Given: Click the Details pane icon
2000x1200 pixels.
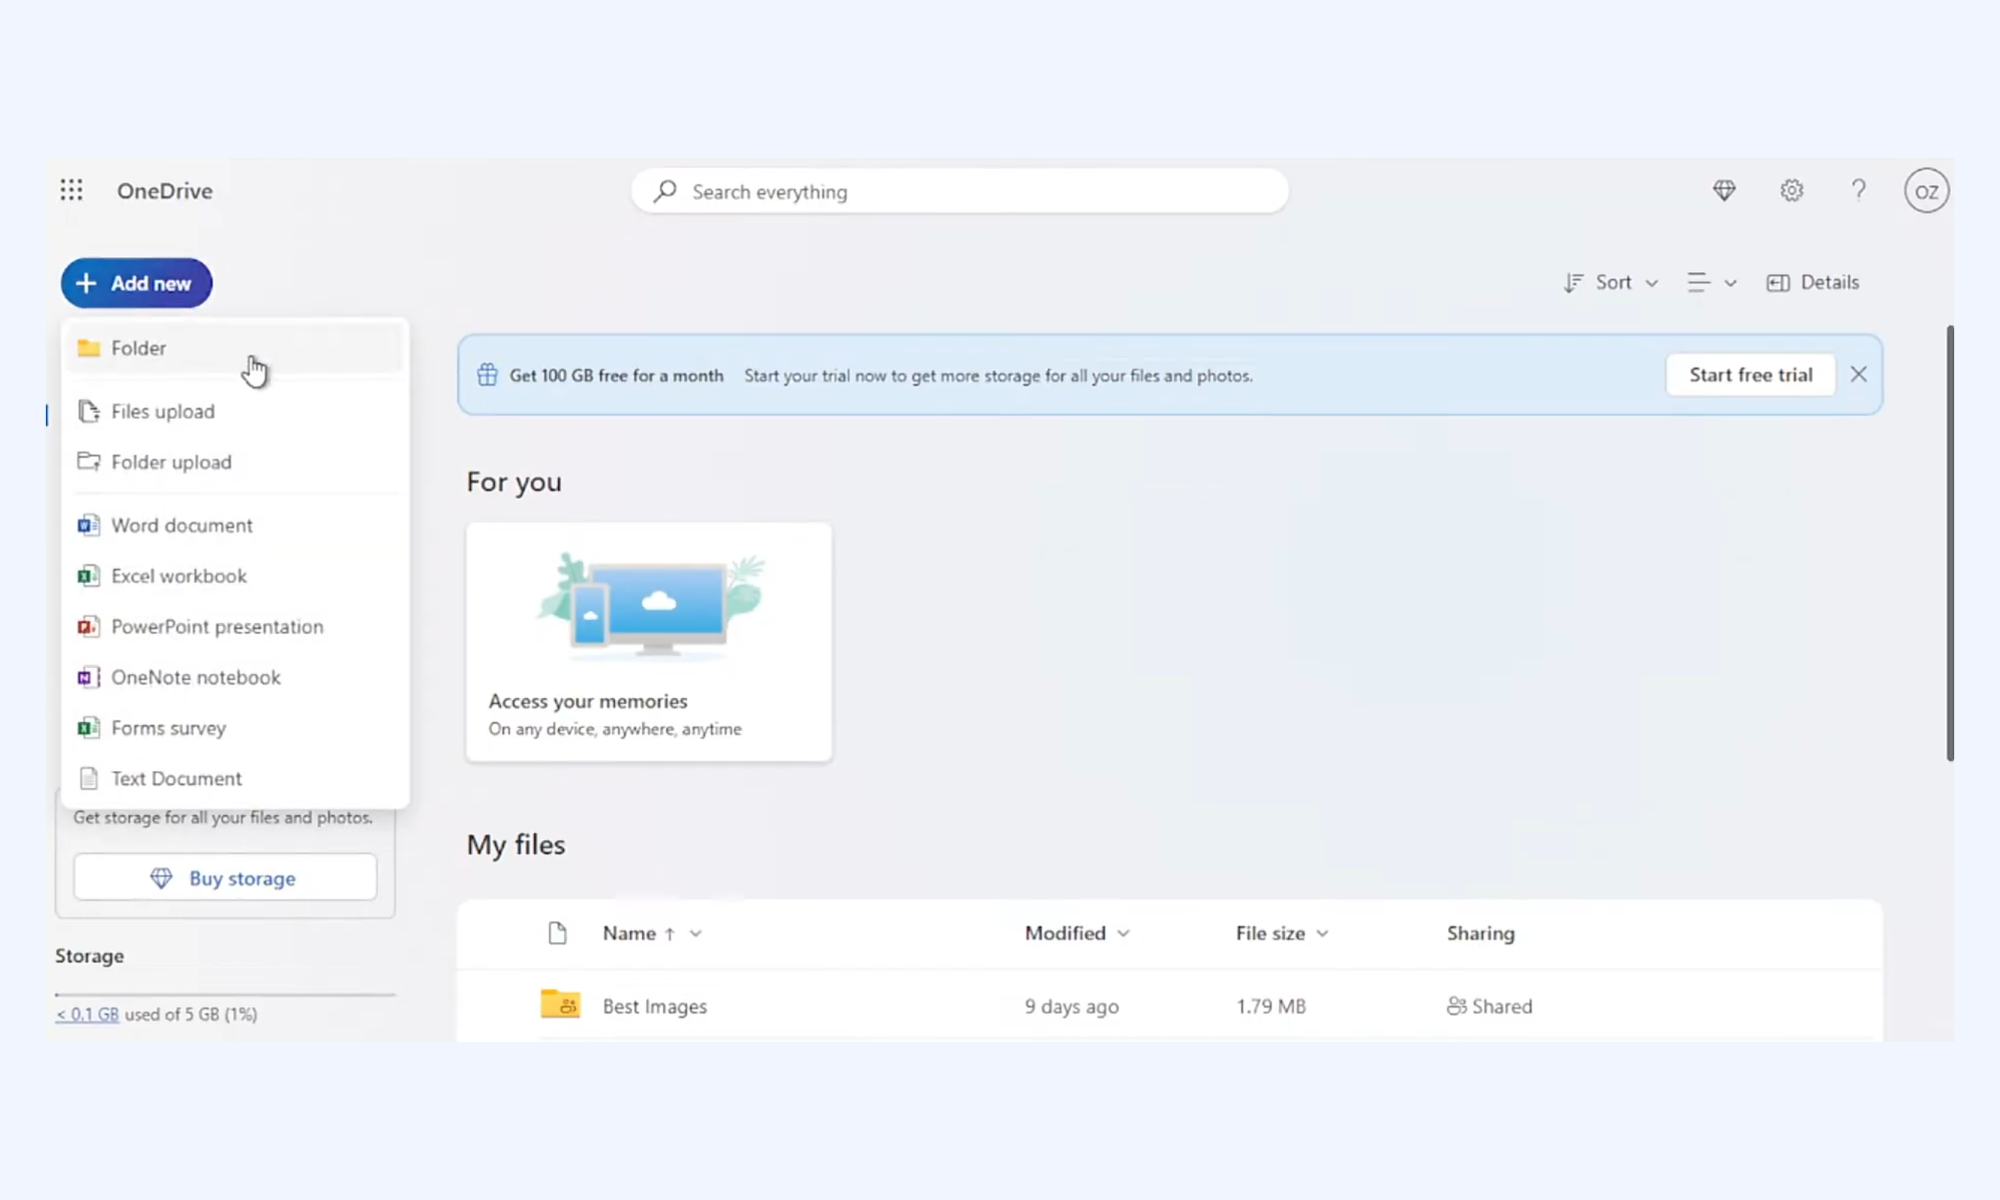Looking at the screenshot, I should coord(1778,283).
